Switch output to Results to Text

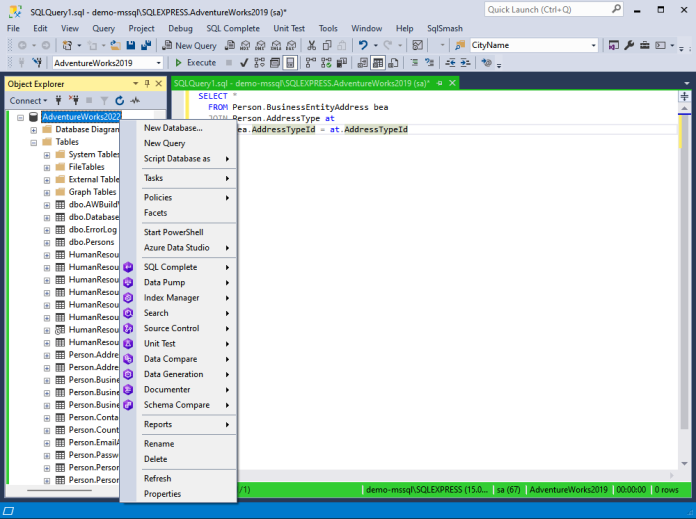[x=363, y=63]
